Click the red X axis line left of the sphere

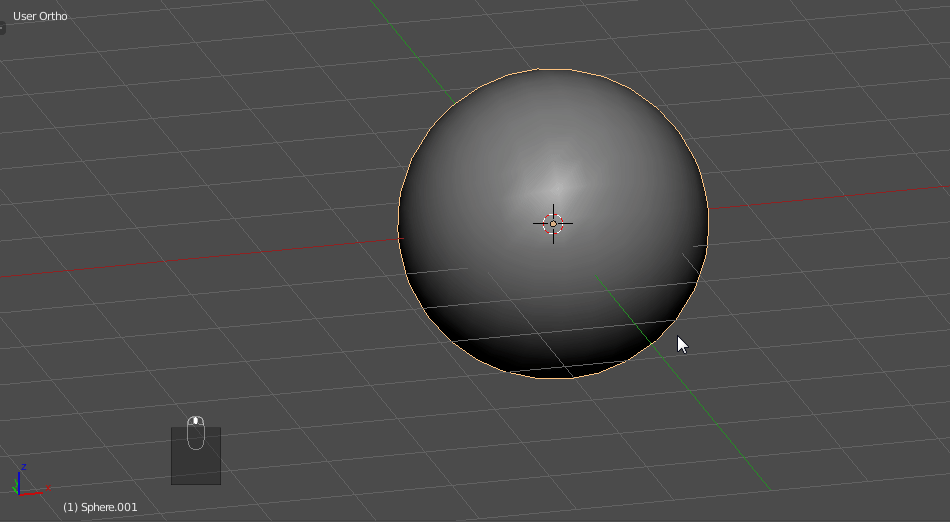pyautogui.click(x=200, y=256)
